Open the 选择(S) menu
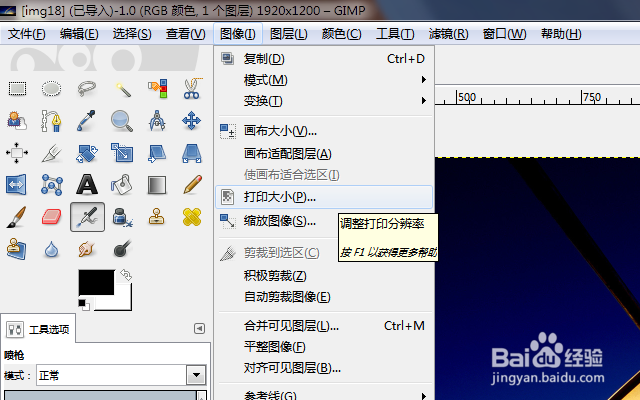 click(132, 34)
